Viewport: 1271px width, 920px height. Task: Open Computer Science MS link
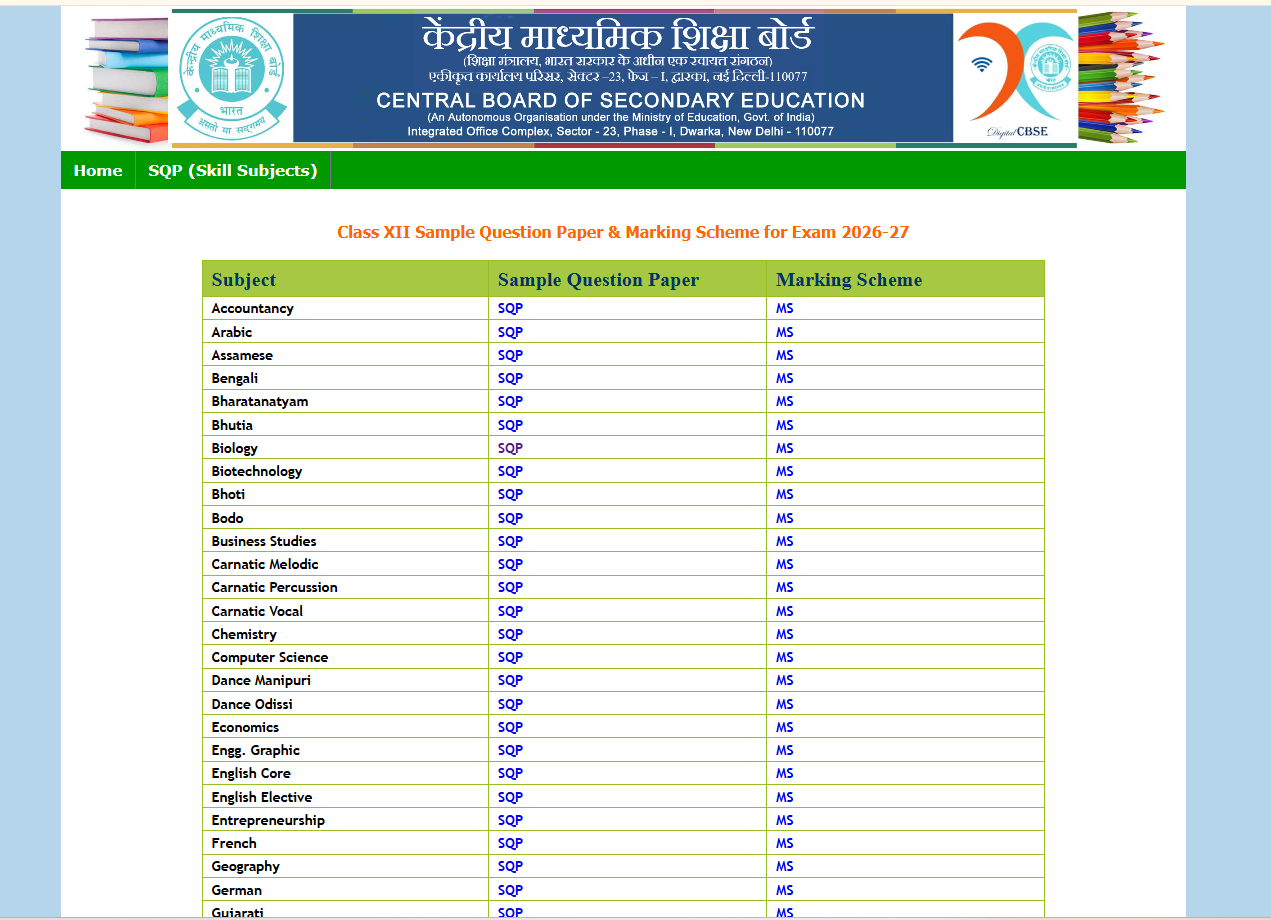click(785, 657)
